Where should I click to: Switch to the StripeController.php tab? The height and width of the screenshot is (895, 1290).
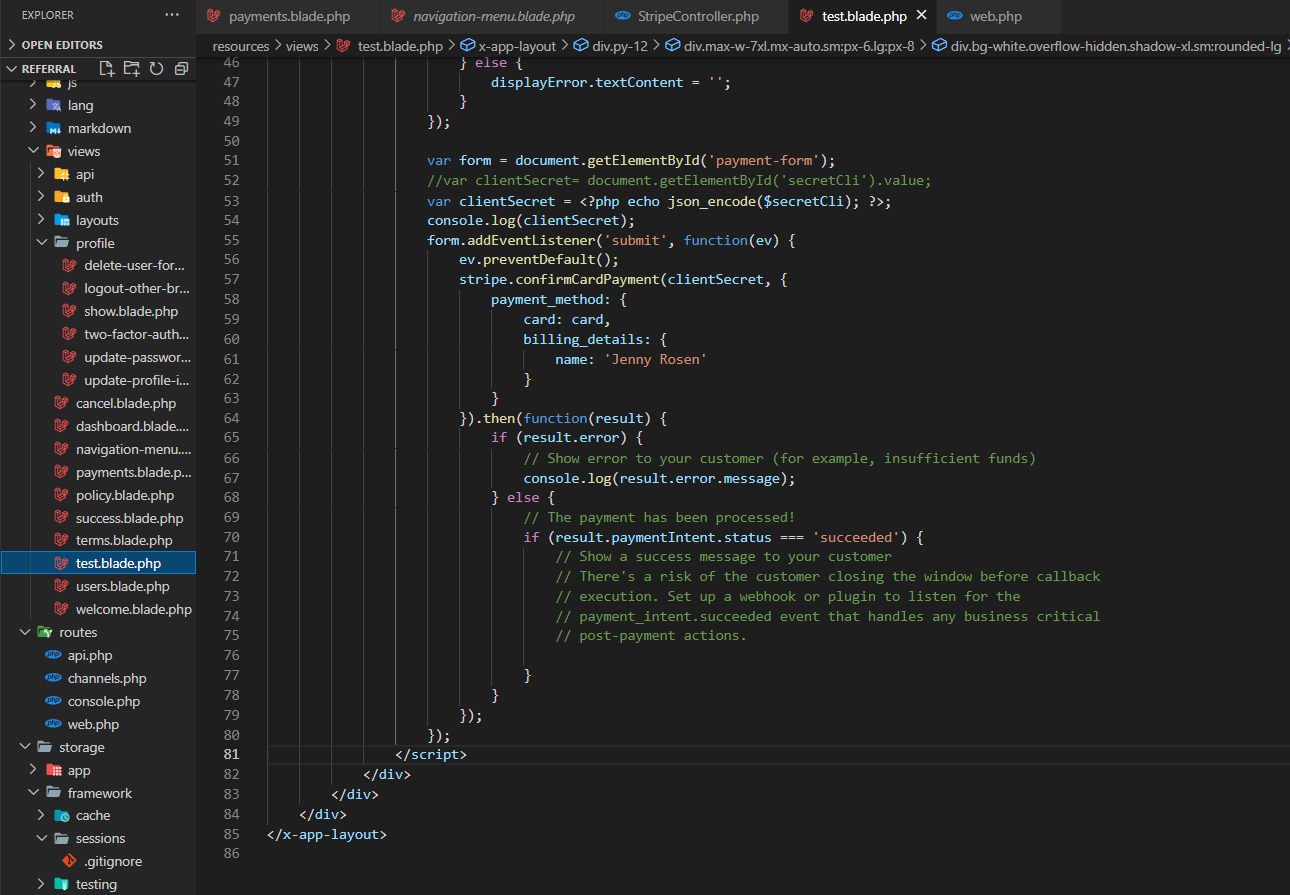[x=697, y=16]
